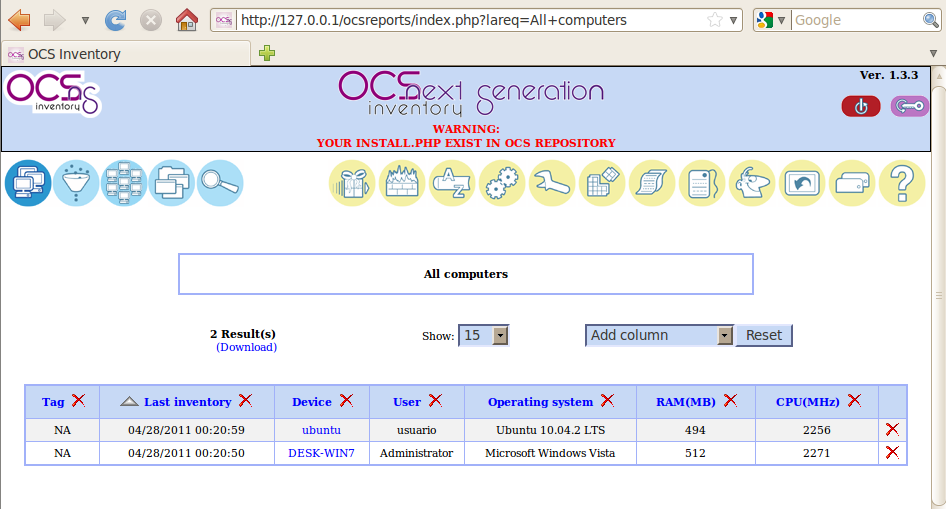The width and height of the screenshot is (946, 509).
Task: Sort by Device column header
Action: click(x=312, y=402)
